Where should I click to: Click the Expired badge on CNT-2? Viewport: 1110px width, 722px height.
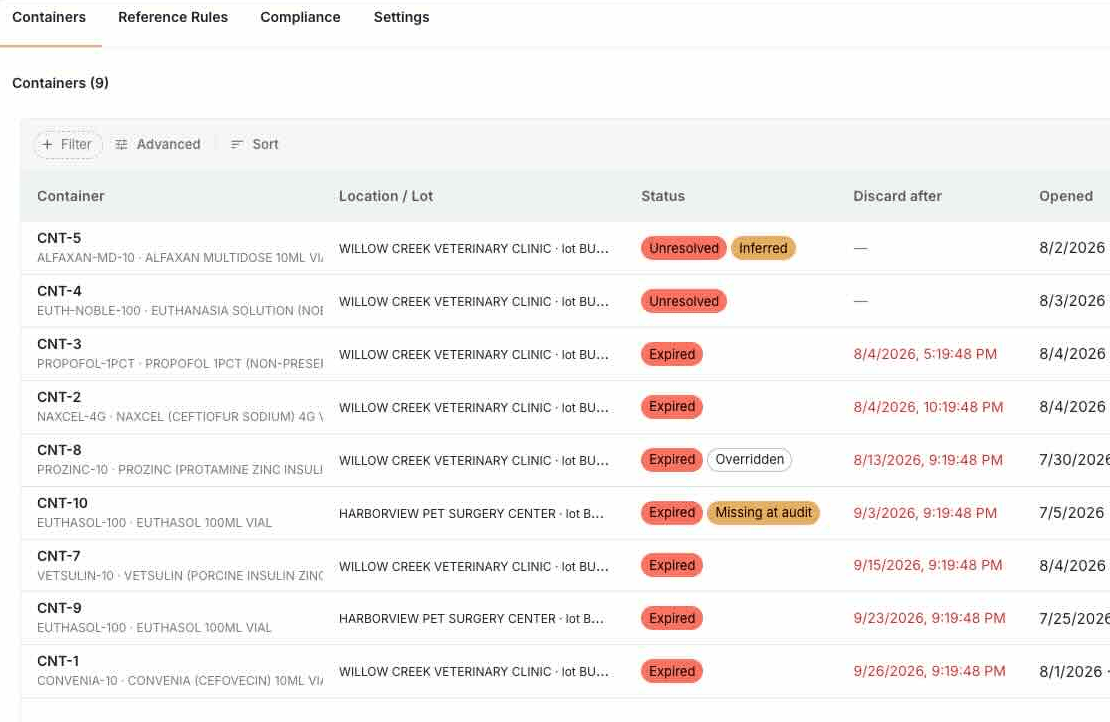coord(672,407)
